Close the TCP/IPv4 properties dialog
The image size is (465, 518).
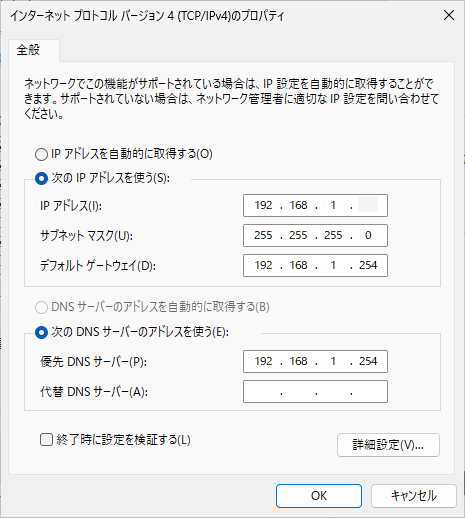(449, 15)
